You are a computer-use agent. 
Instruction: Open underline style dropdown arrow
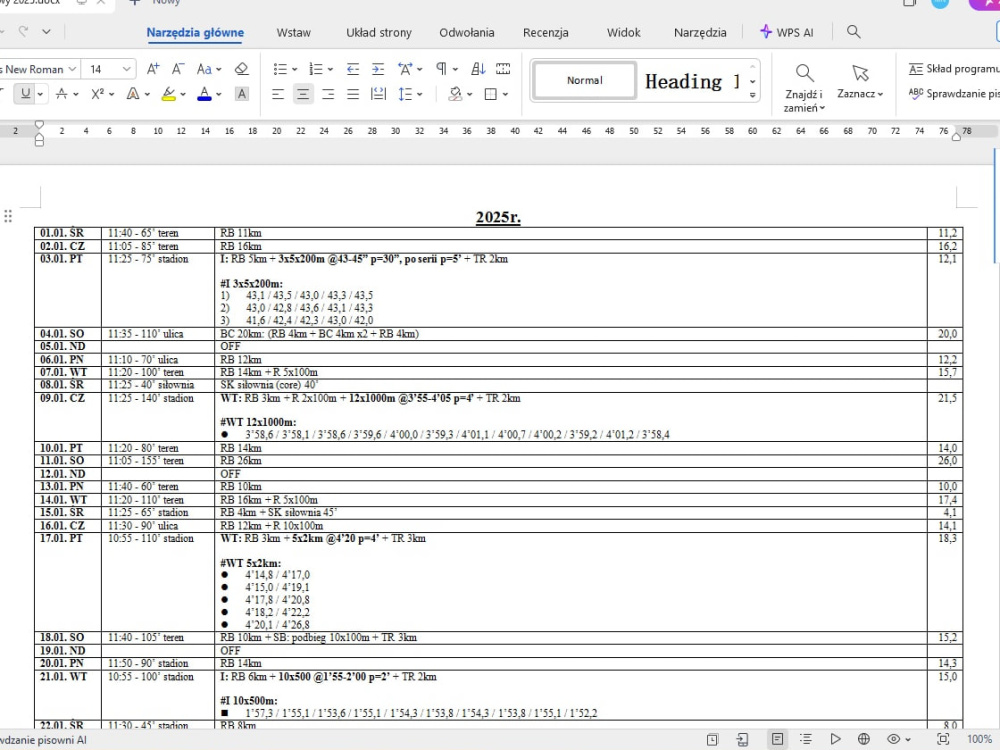(x=40, y=94)
